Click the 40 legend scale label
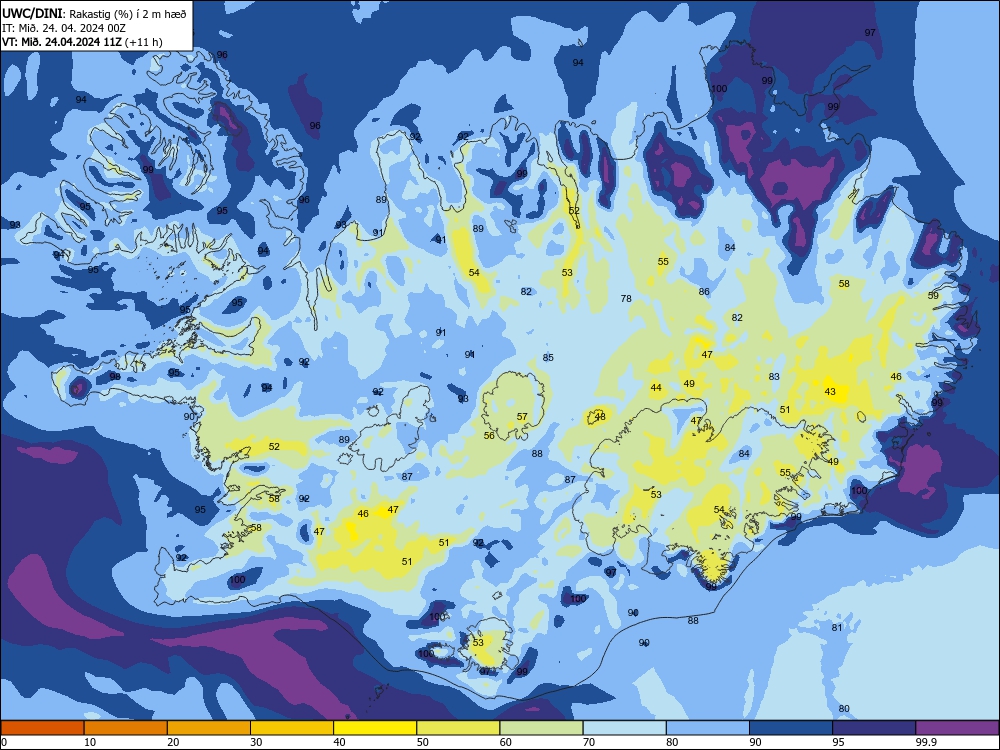Screen dimensions: 1000x750 pyautogui.click(x=340, y=742)
